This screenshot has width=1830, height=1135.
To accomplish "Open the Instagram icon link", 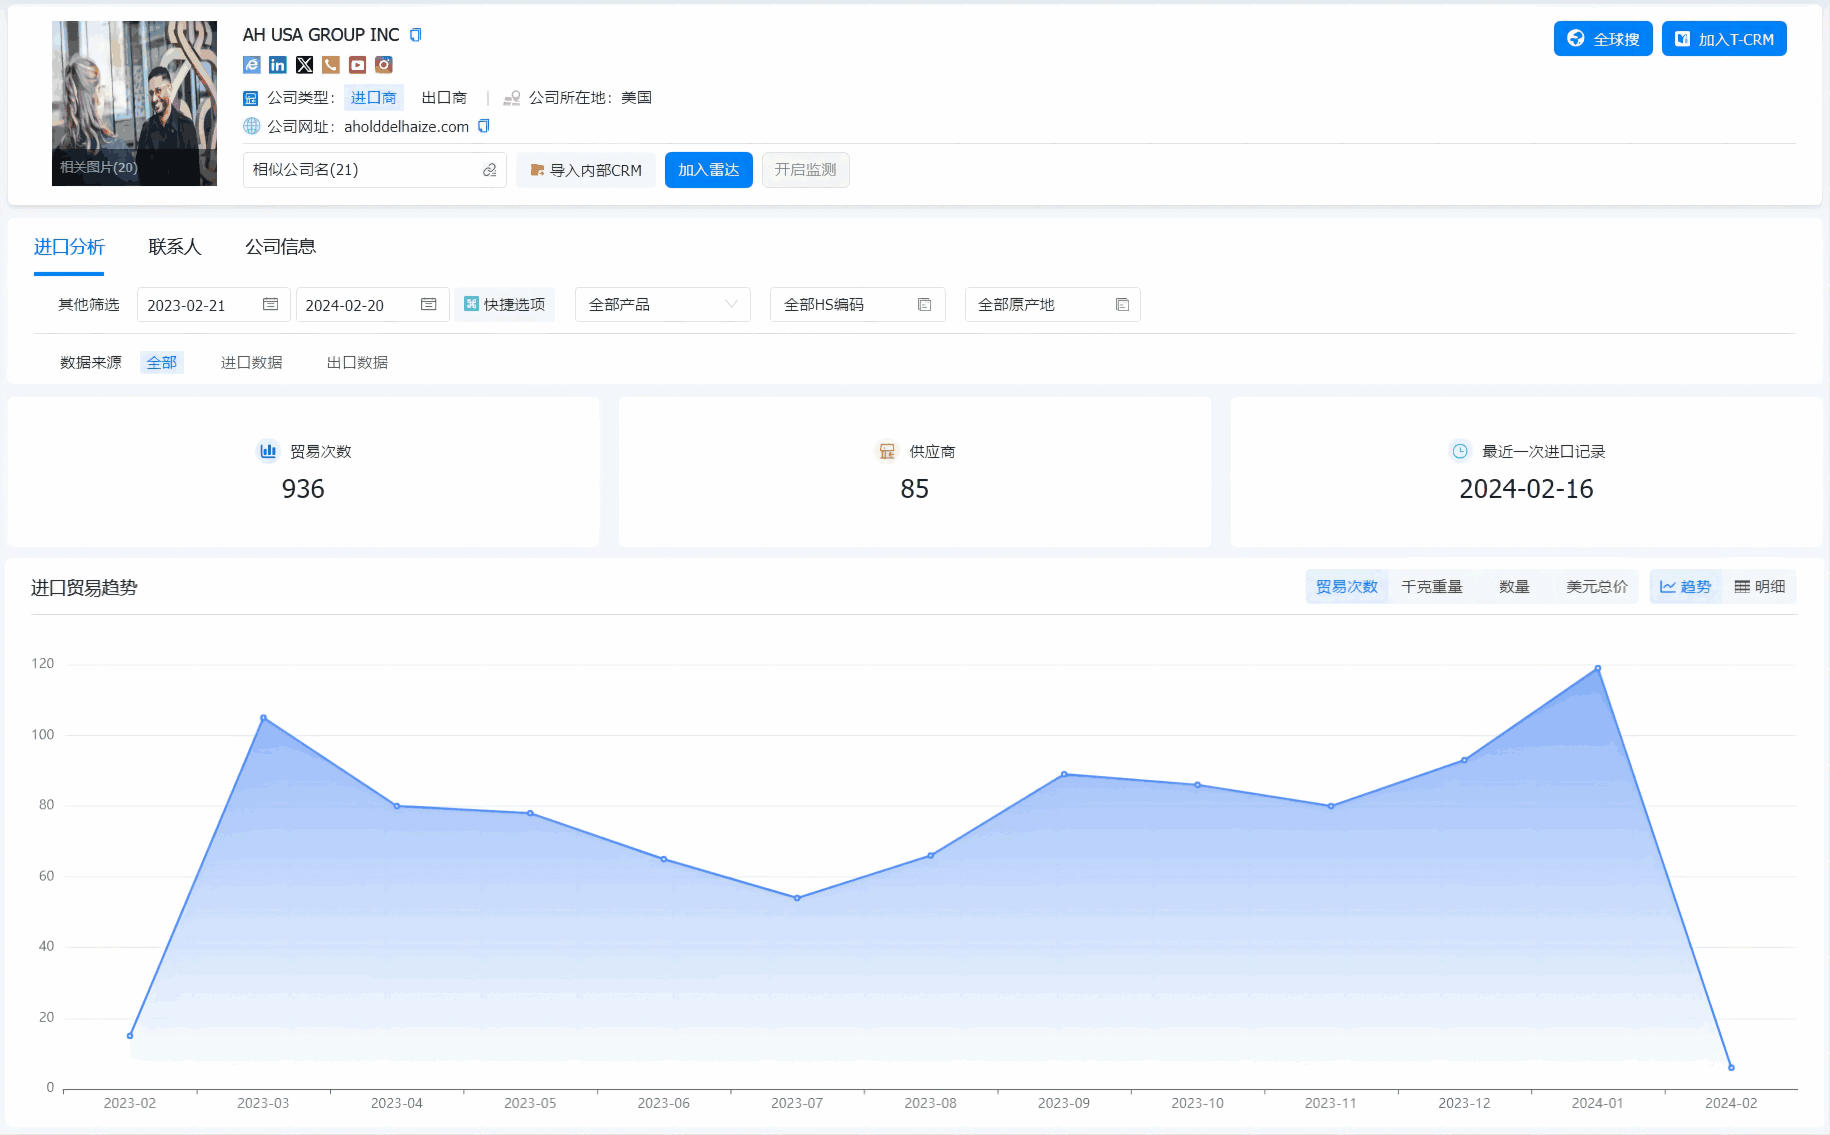I will click(x=383, y=65).
